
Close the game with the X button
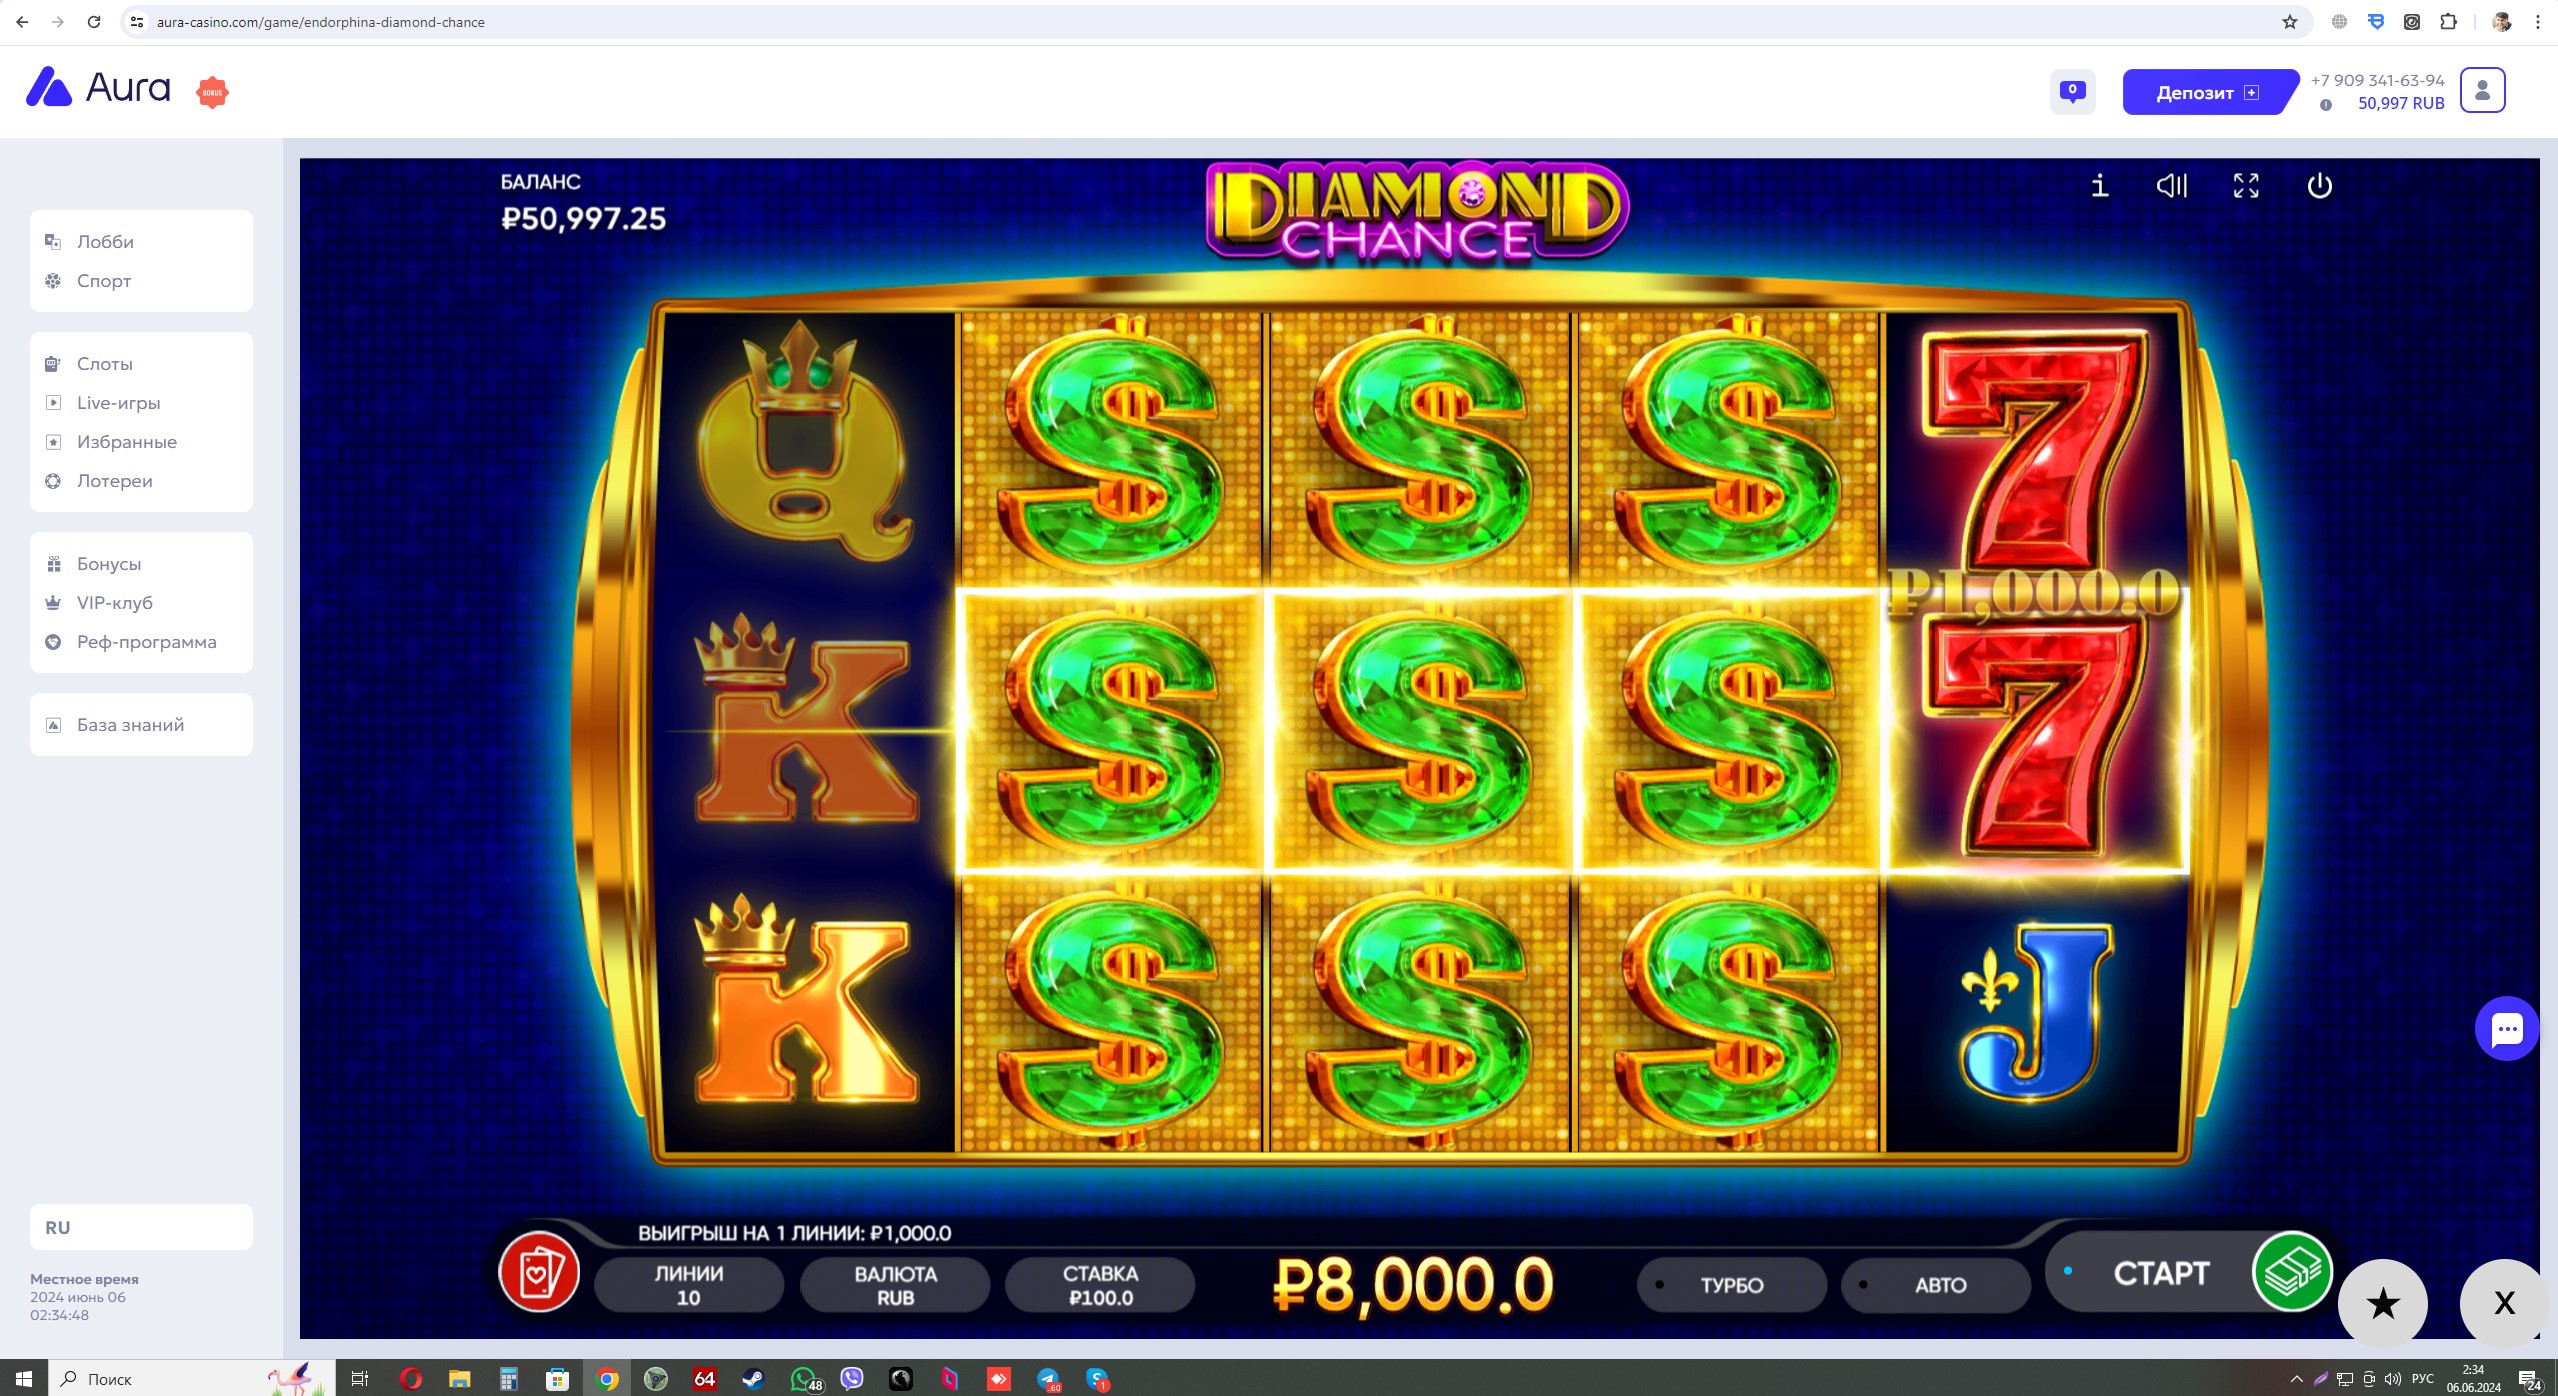2503,1303
